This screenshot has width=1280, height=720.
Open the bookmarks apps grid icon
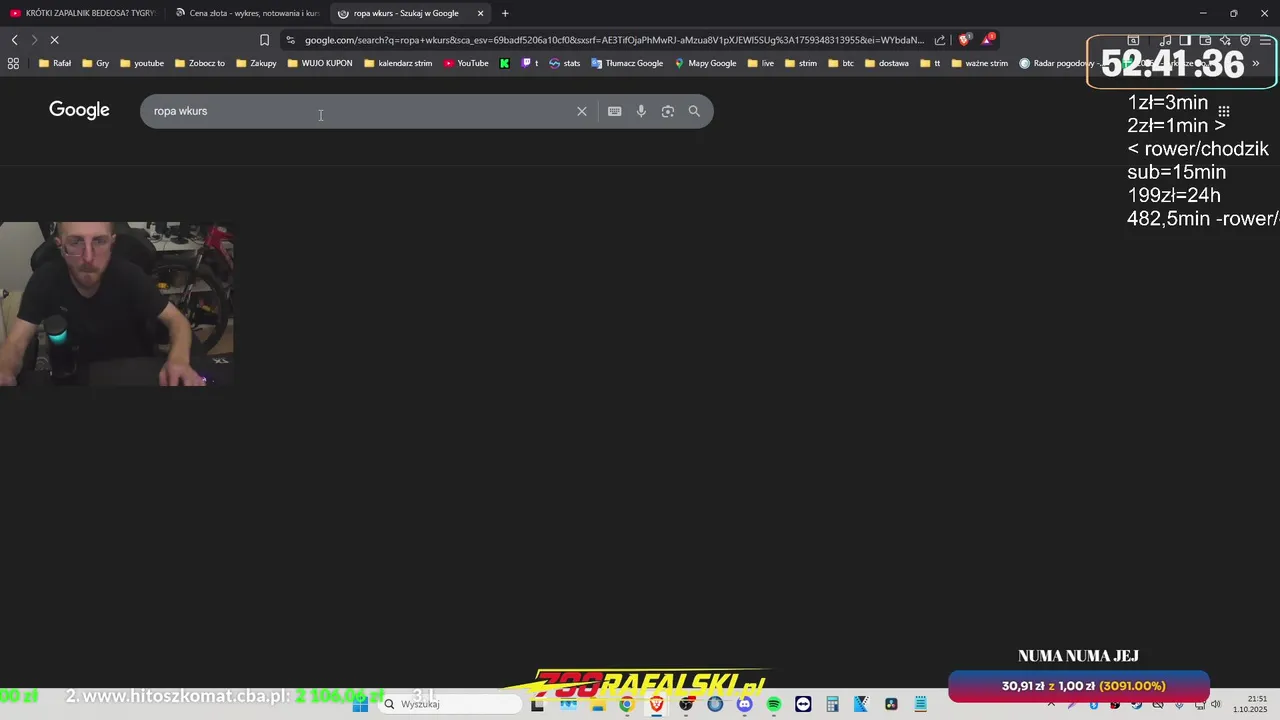pyautogui.click(x=13, y=63)
